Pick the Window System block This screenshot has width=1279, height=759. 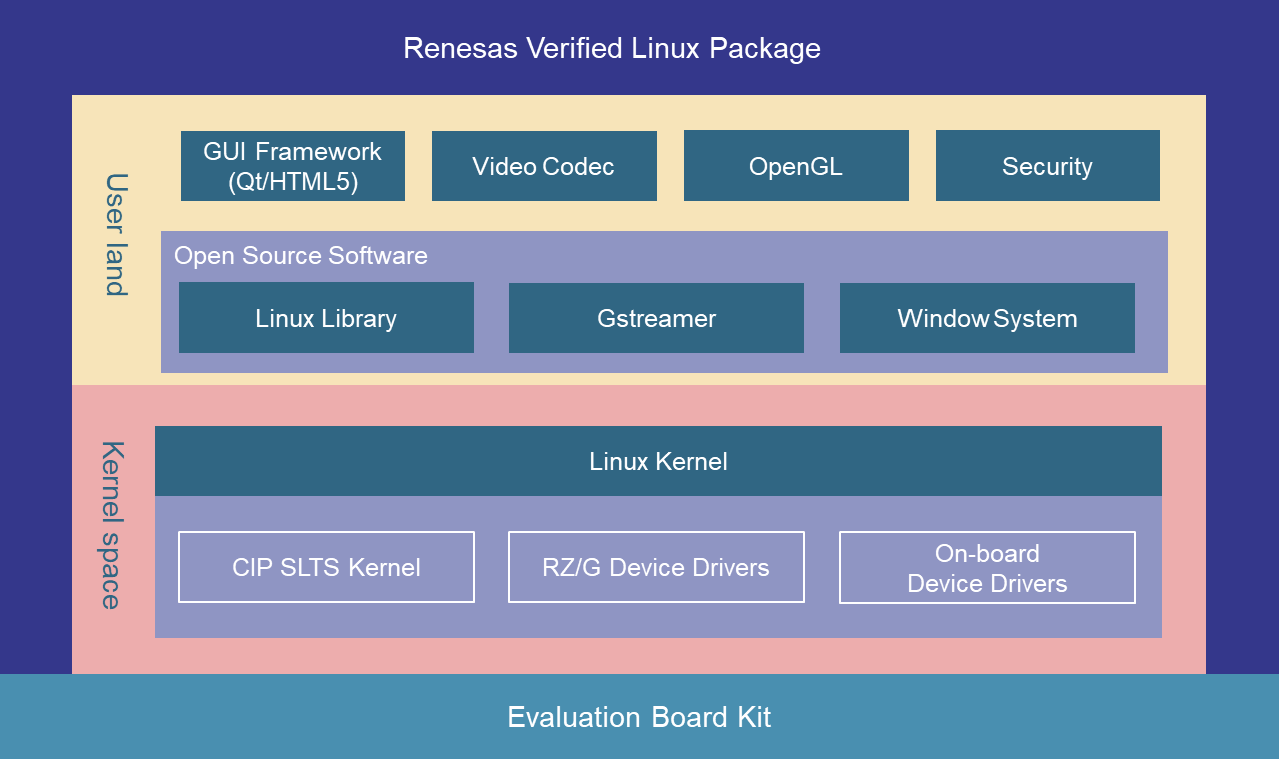tap(987, 318)
